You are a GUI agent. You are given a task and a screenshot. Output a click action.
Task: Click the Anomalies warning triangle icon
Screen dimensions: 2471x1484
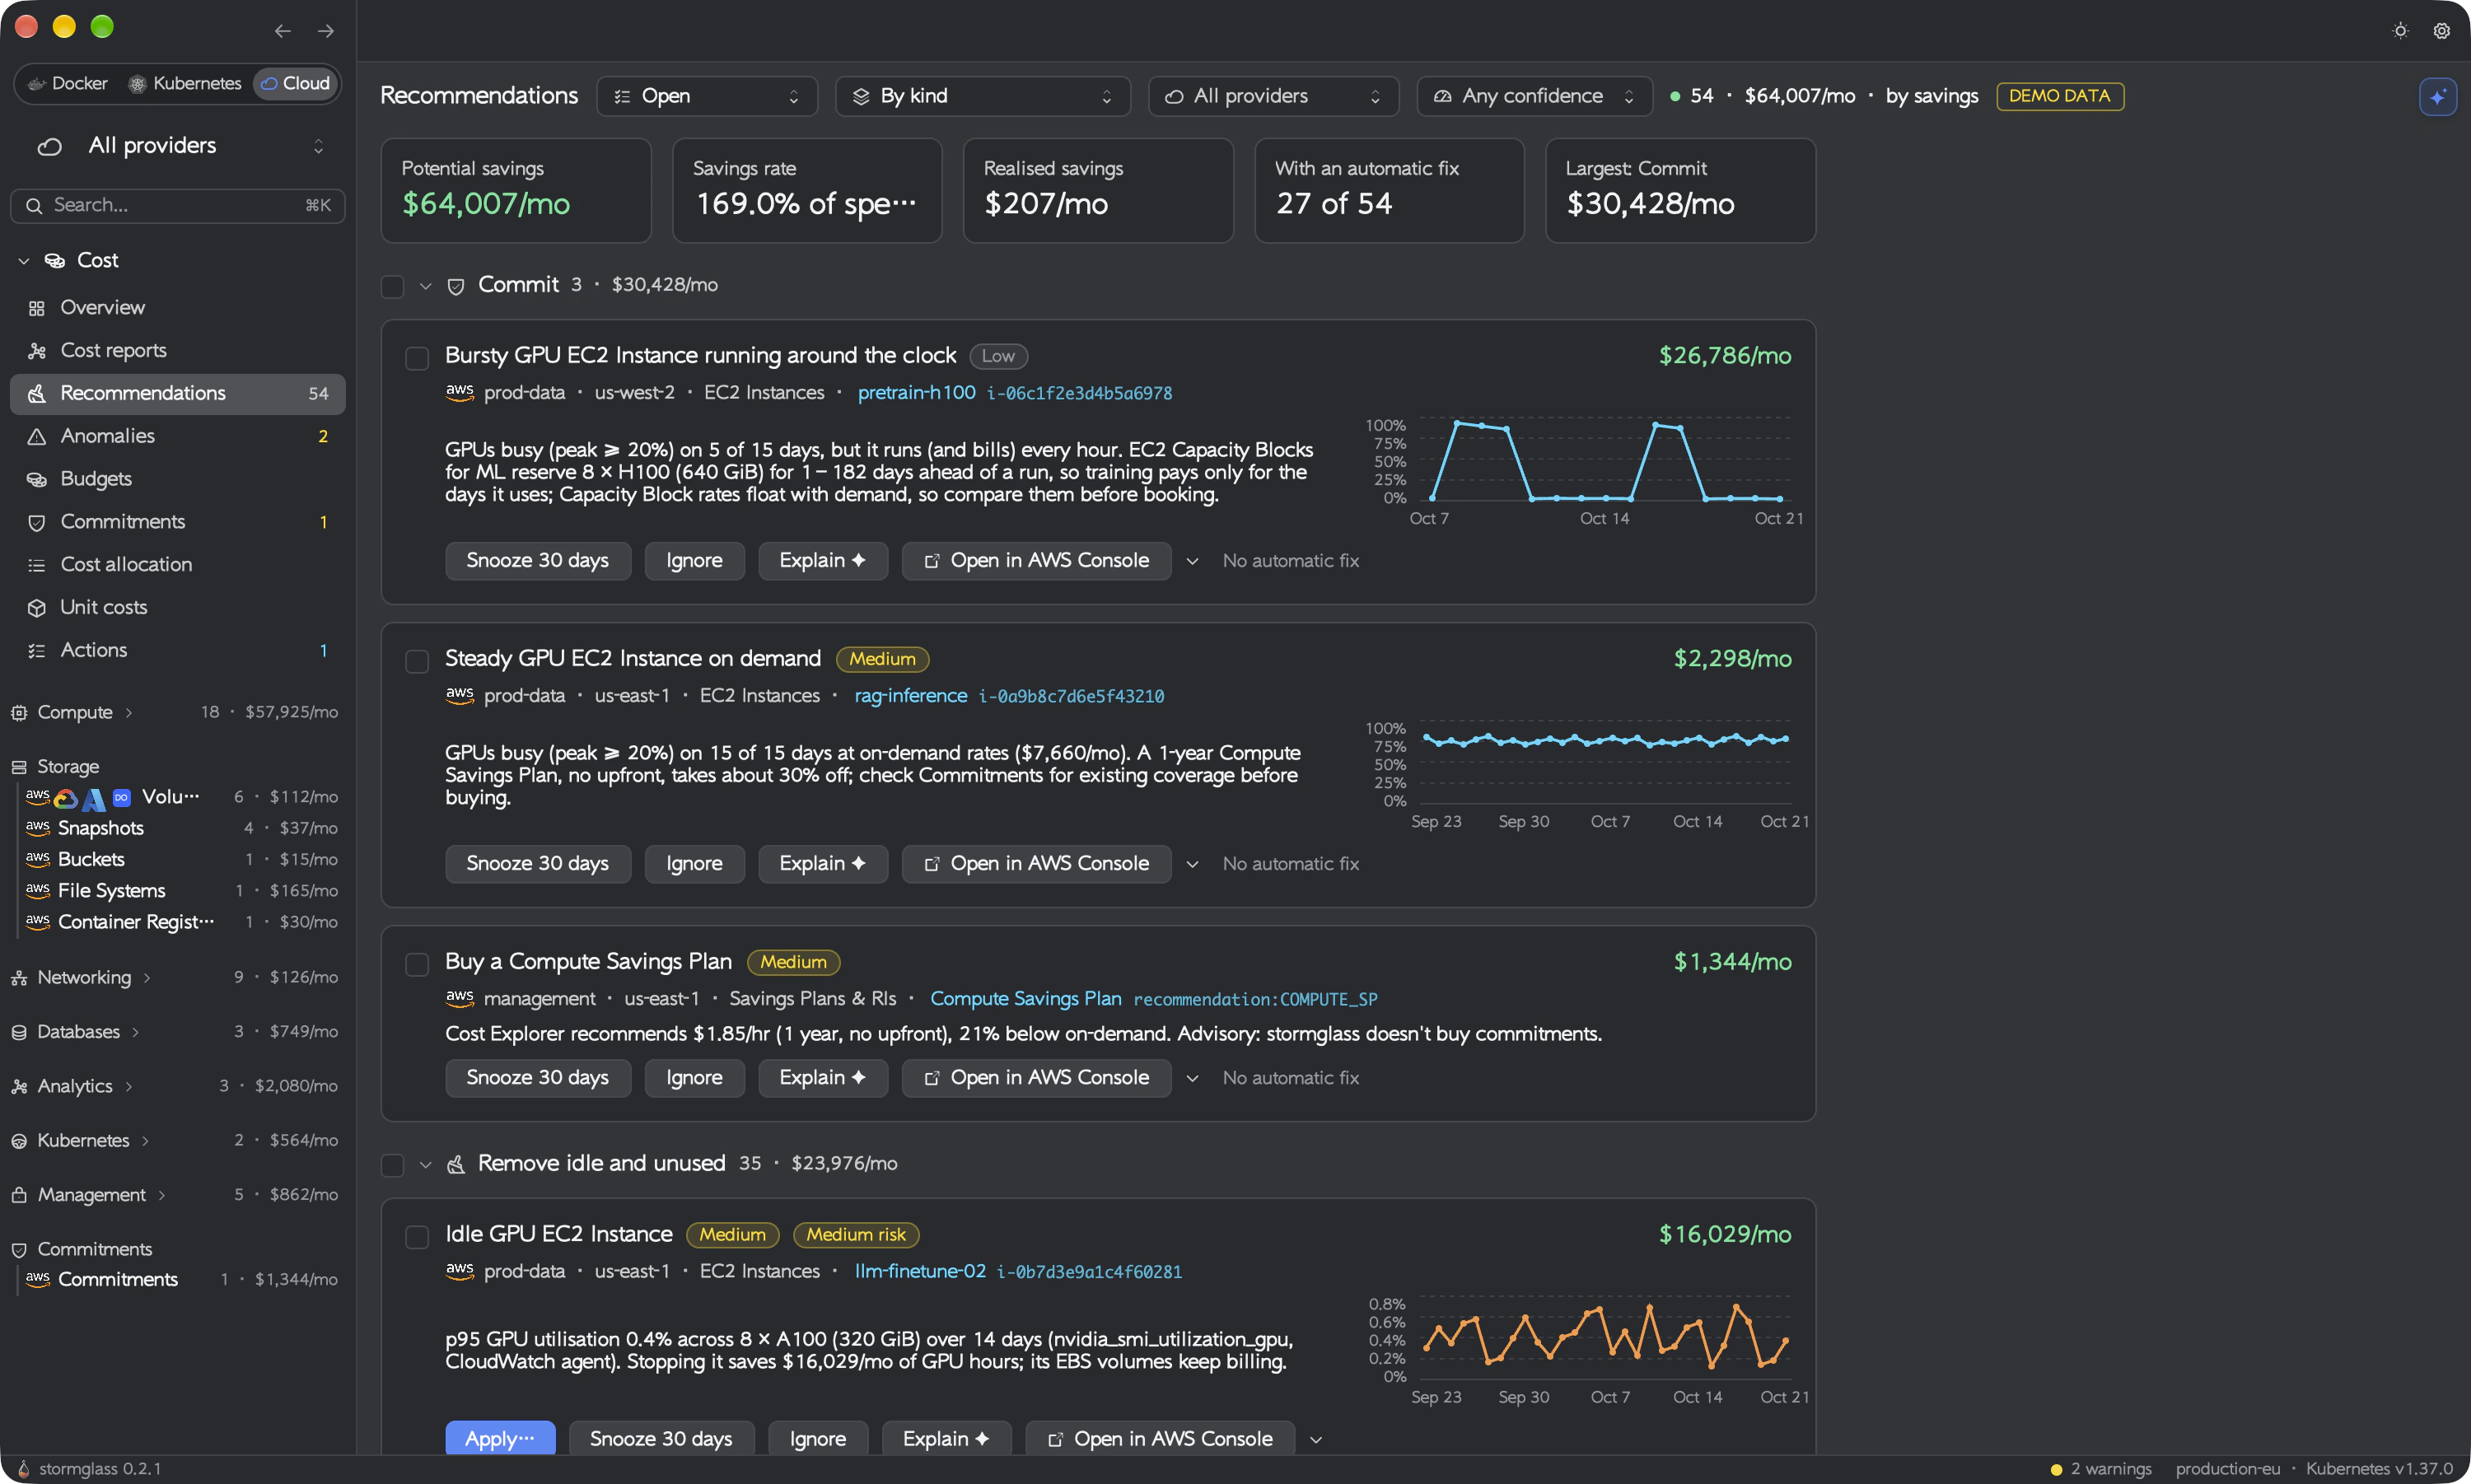tap(37, 437)
